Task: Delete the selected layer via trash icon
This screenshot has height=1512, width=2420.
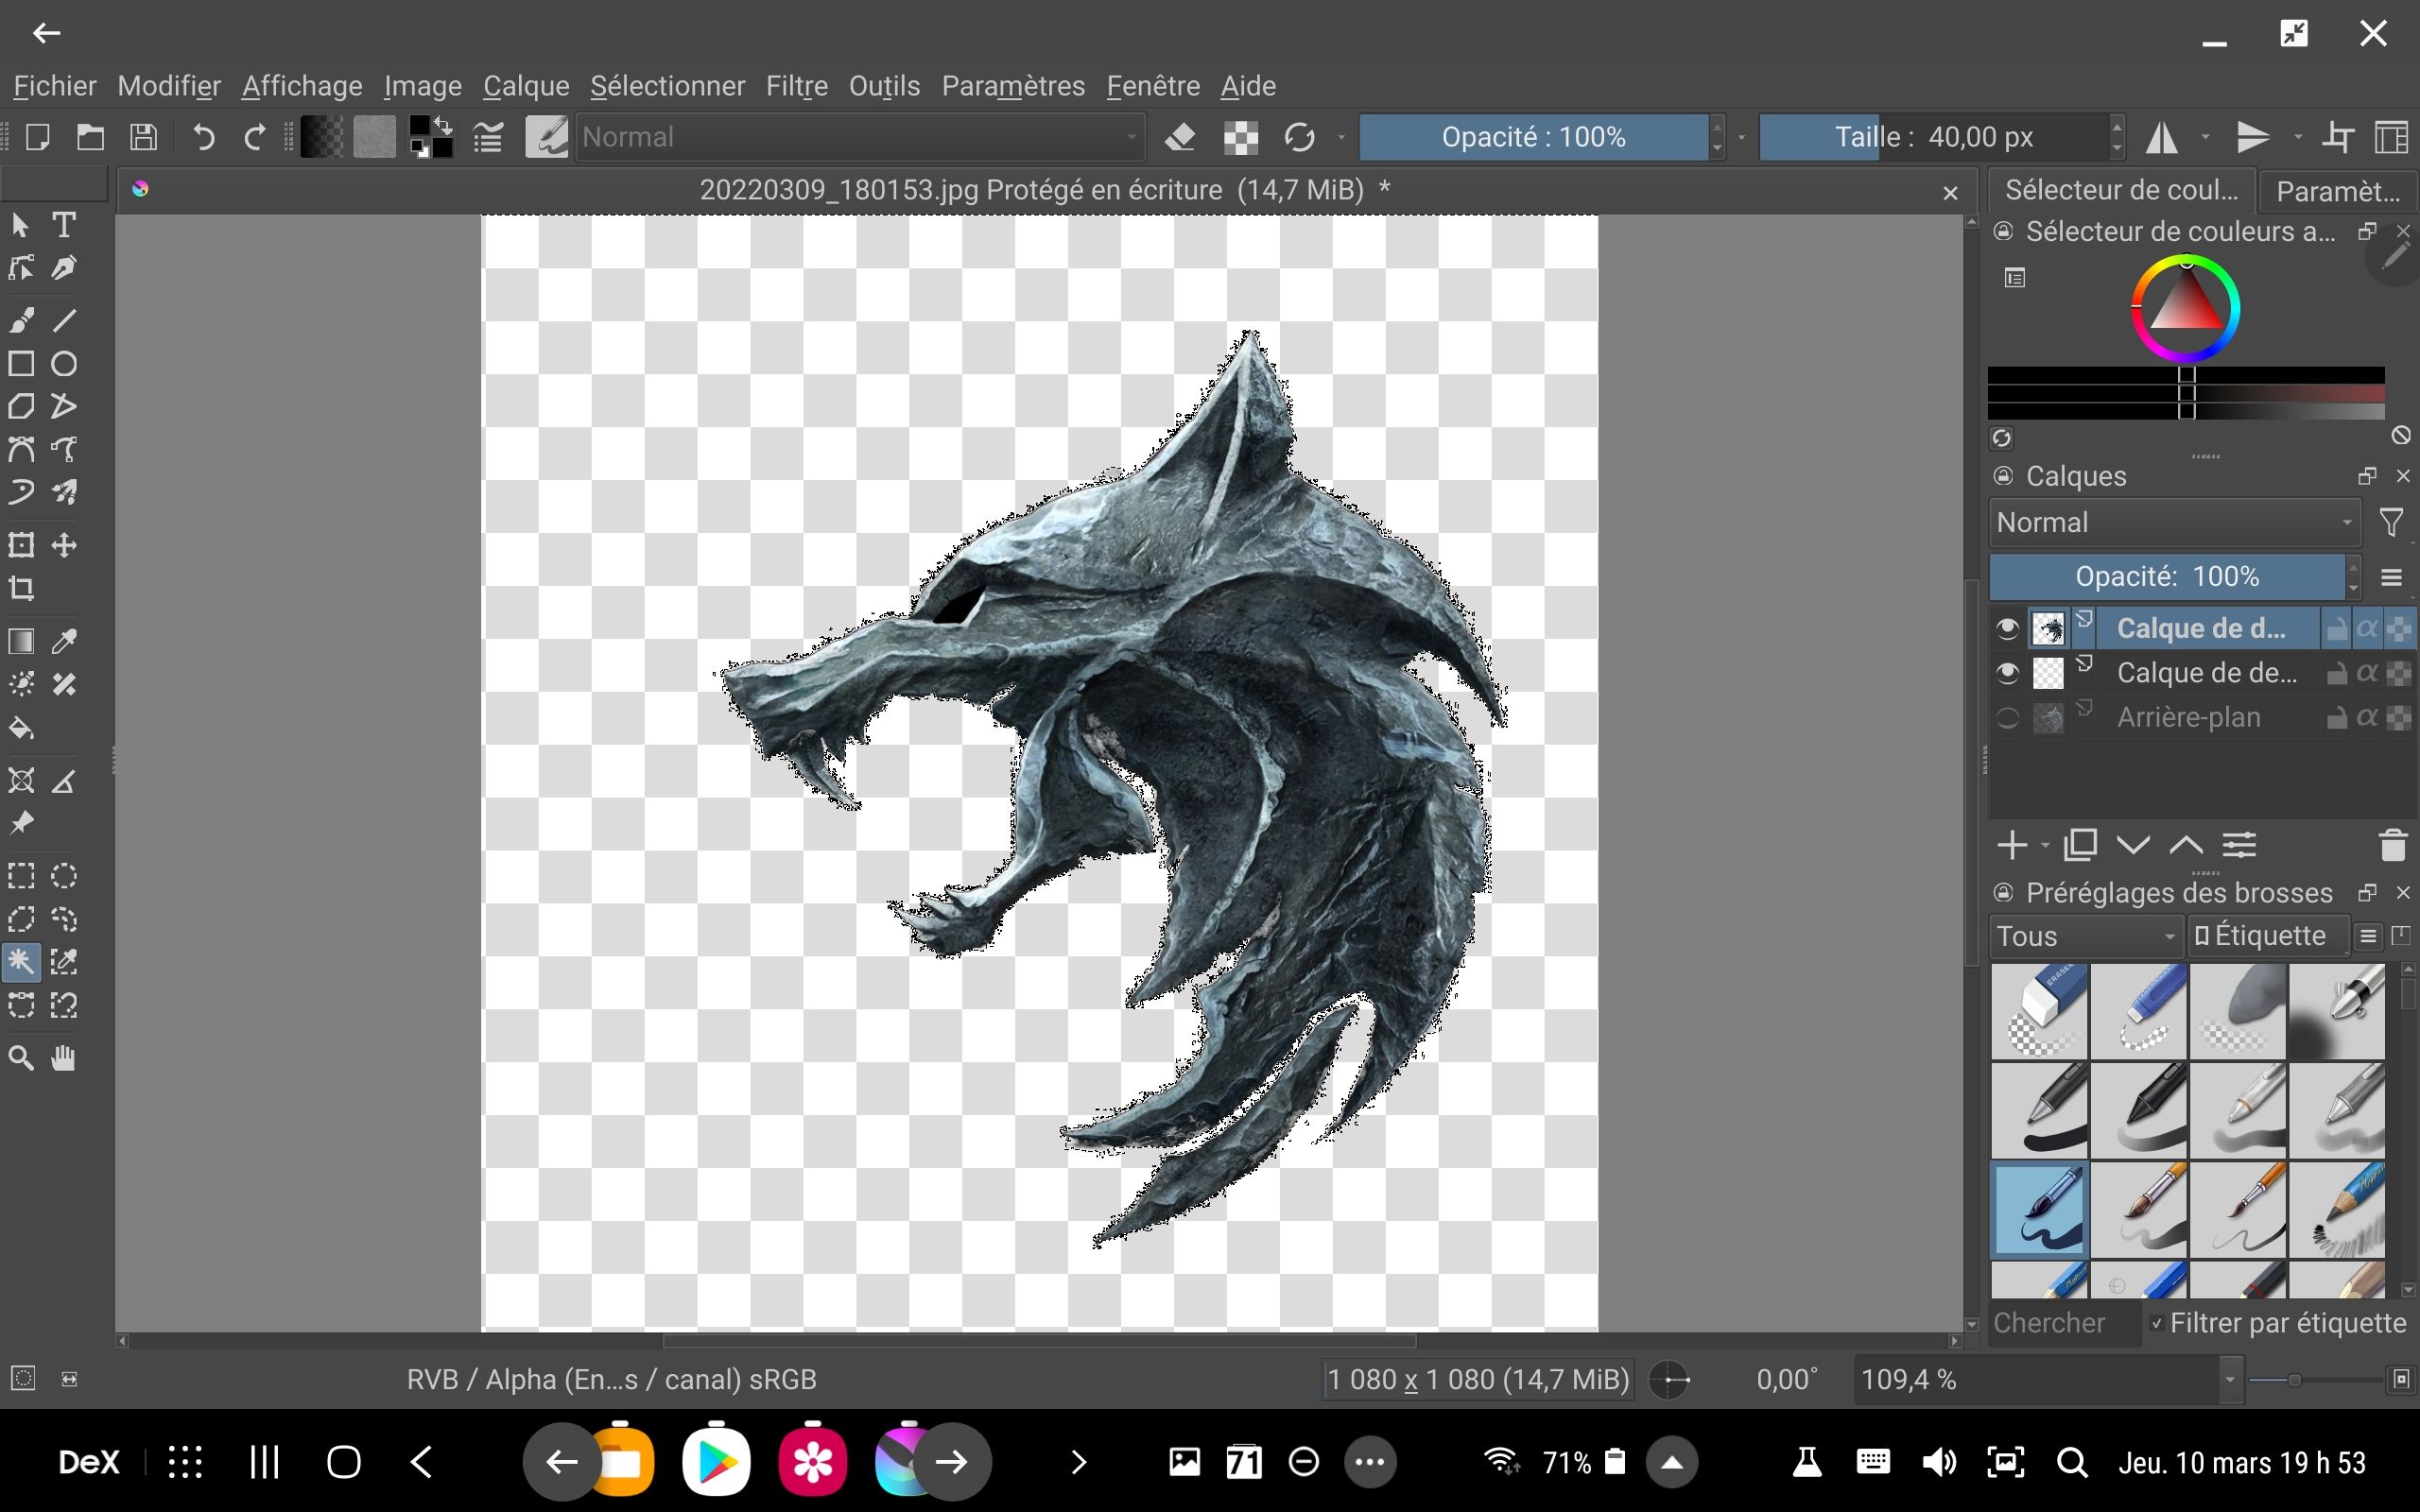Action: point(2392,845)
